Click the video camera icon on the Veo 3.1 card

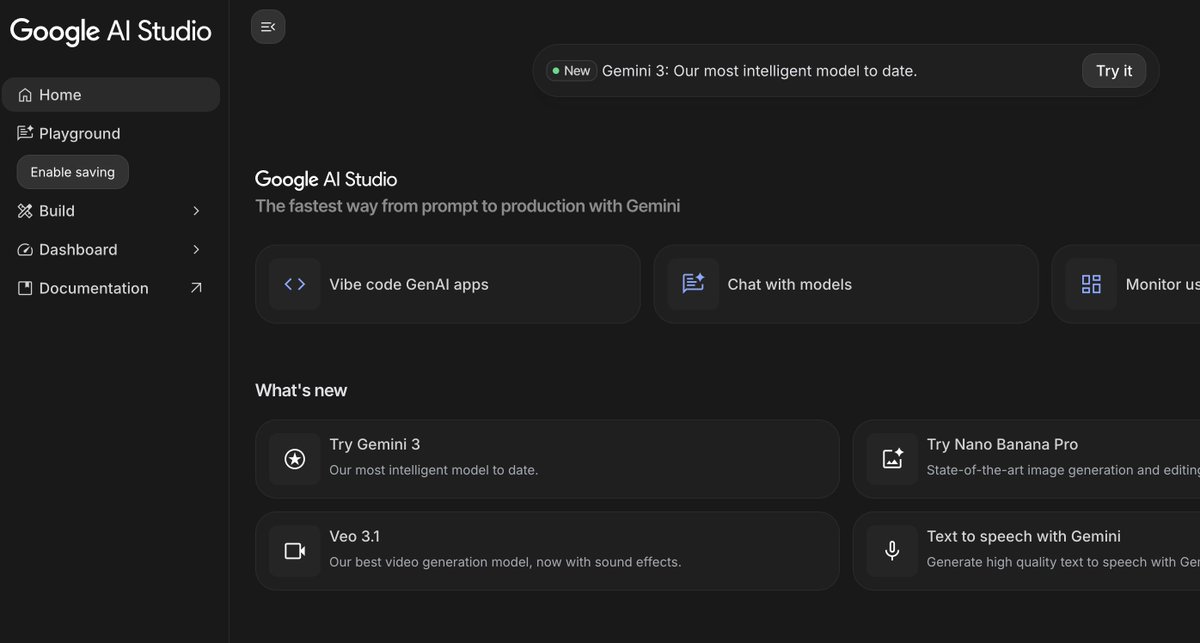295,551
